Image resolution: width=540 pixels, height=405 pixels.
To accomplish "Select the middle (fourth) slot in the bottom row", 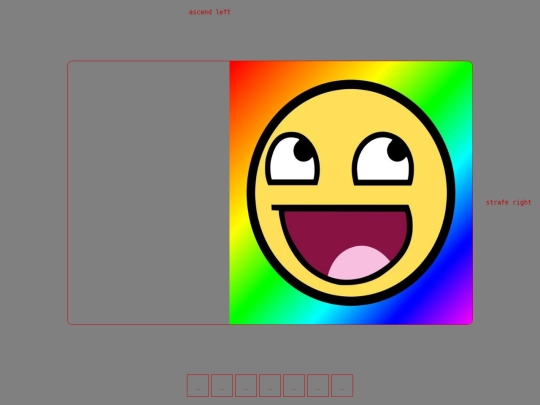I will pyautogui.click(x=270, y=385).
